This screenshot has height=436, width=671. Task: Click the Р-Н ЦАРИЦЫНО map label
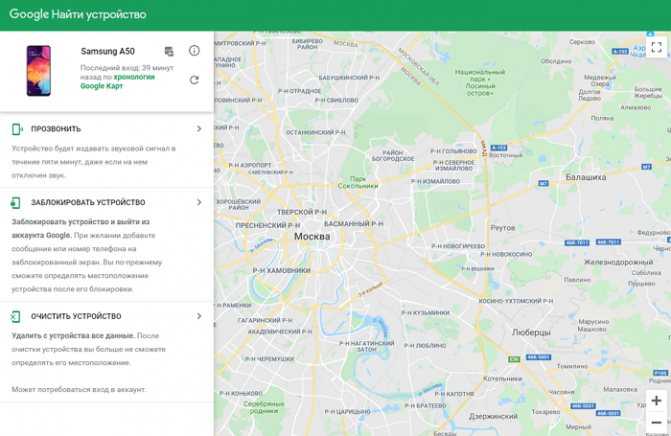coord(347,412)
